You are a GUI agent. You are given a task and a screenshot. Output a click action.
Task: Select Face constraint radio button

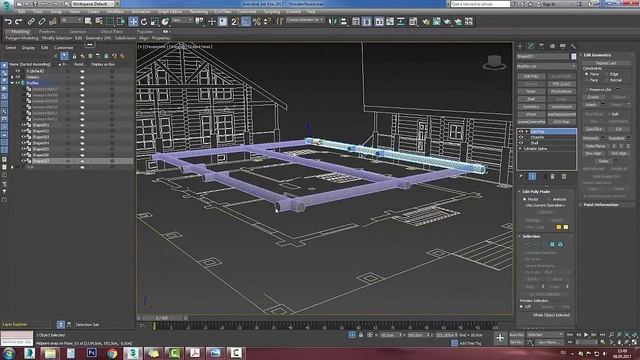(x=587, y=80)
